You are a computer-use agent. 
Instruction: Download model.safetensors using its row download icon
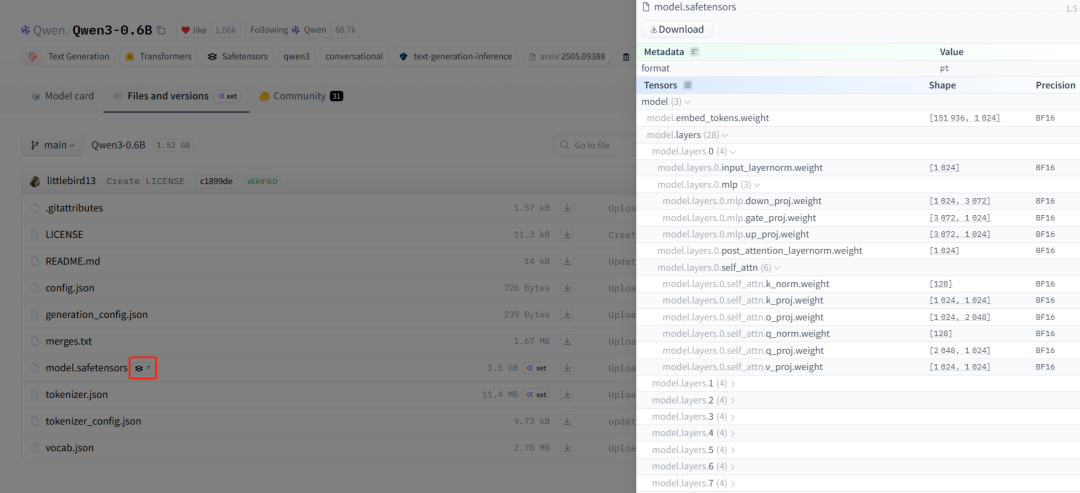[x=567, y=368]
